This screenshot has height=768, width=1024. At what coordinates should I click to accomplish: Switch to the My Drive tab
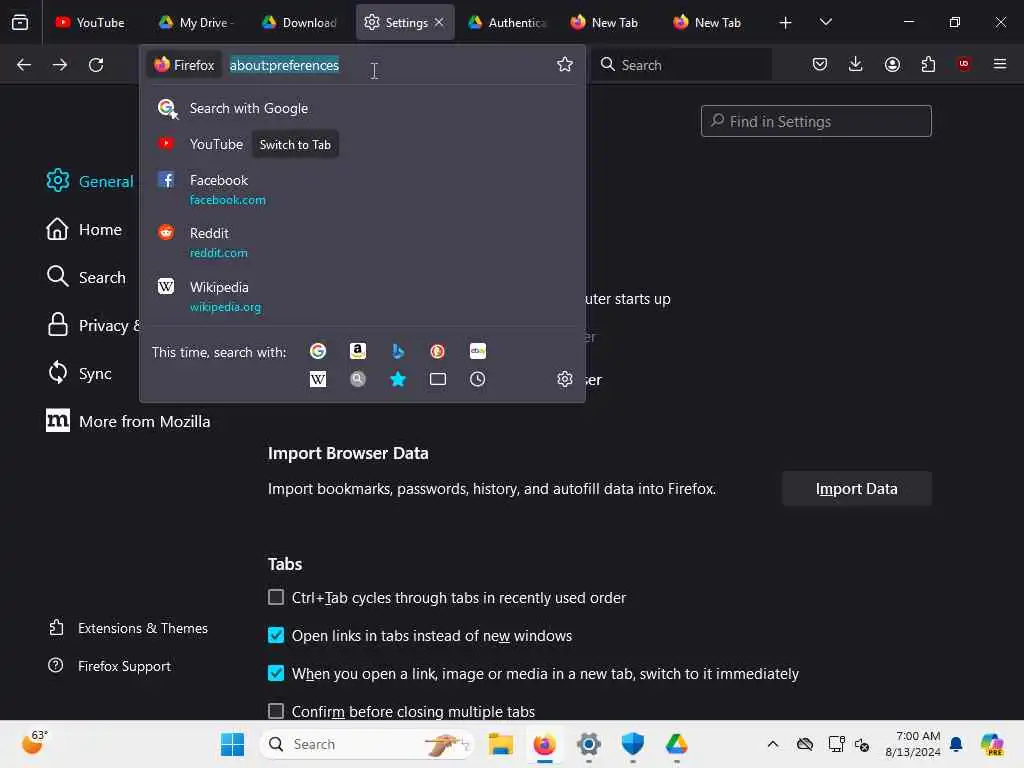(196, 23)
